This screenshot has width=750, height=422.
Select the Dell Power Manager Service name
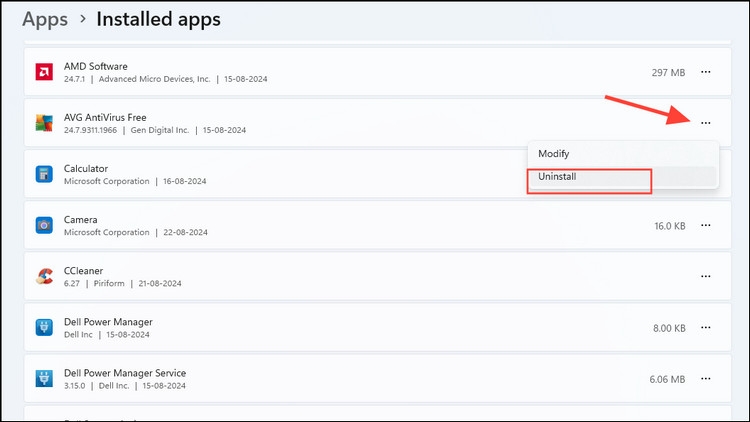click(x=125, y=373)
